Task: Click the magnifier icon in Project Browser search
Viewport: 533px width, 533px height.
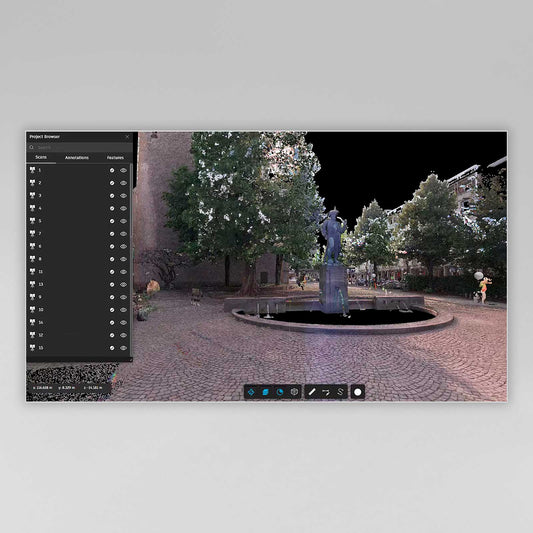Action: tap(32, 147)
